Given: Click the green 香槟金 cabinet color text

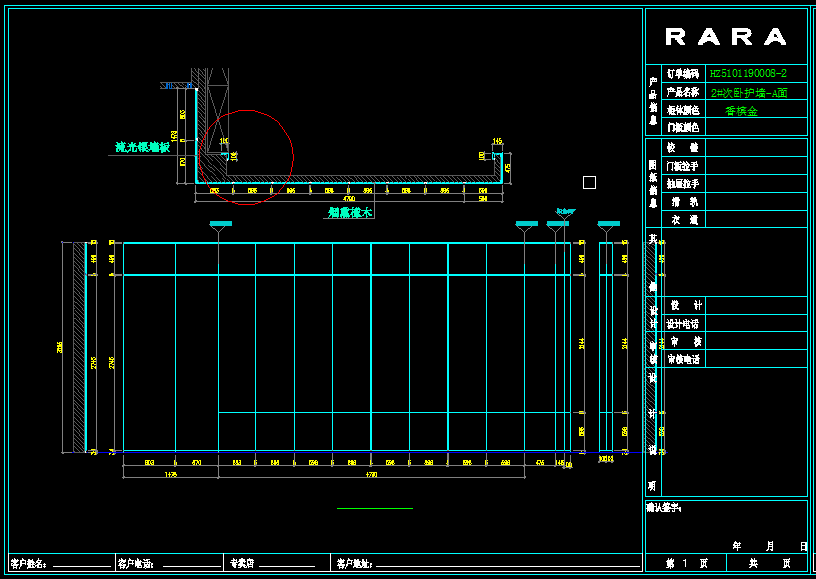Looking at the screenshot, I should (741, 111).
